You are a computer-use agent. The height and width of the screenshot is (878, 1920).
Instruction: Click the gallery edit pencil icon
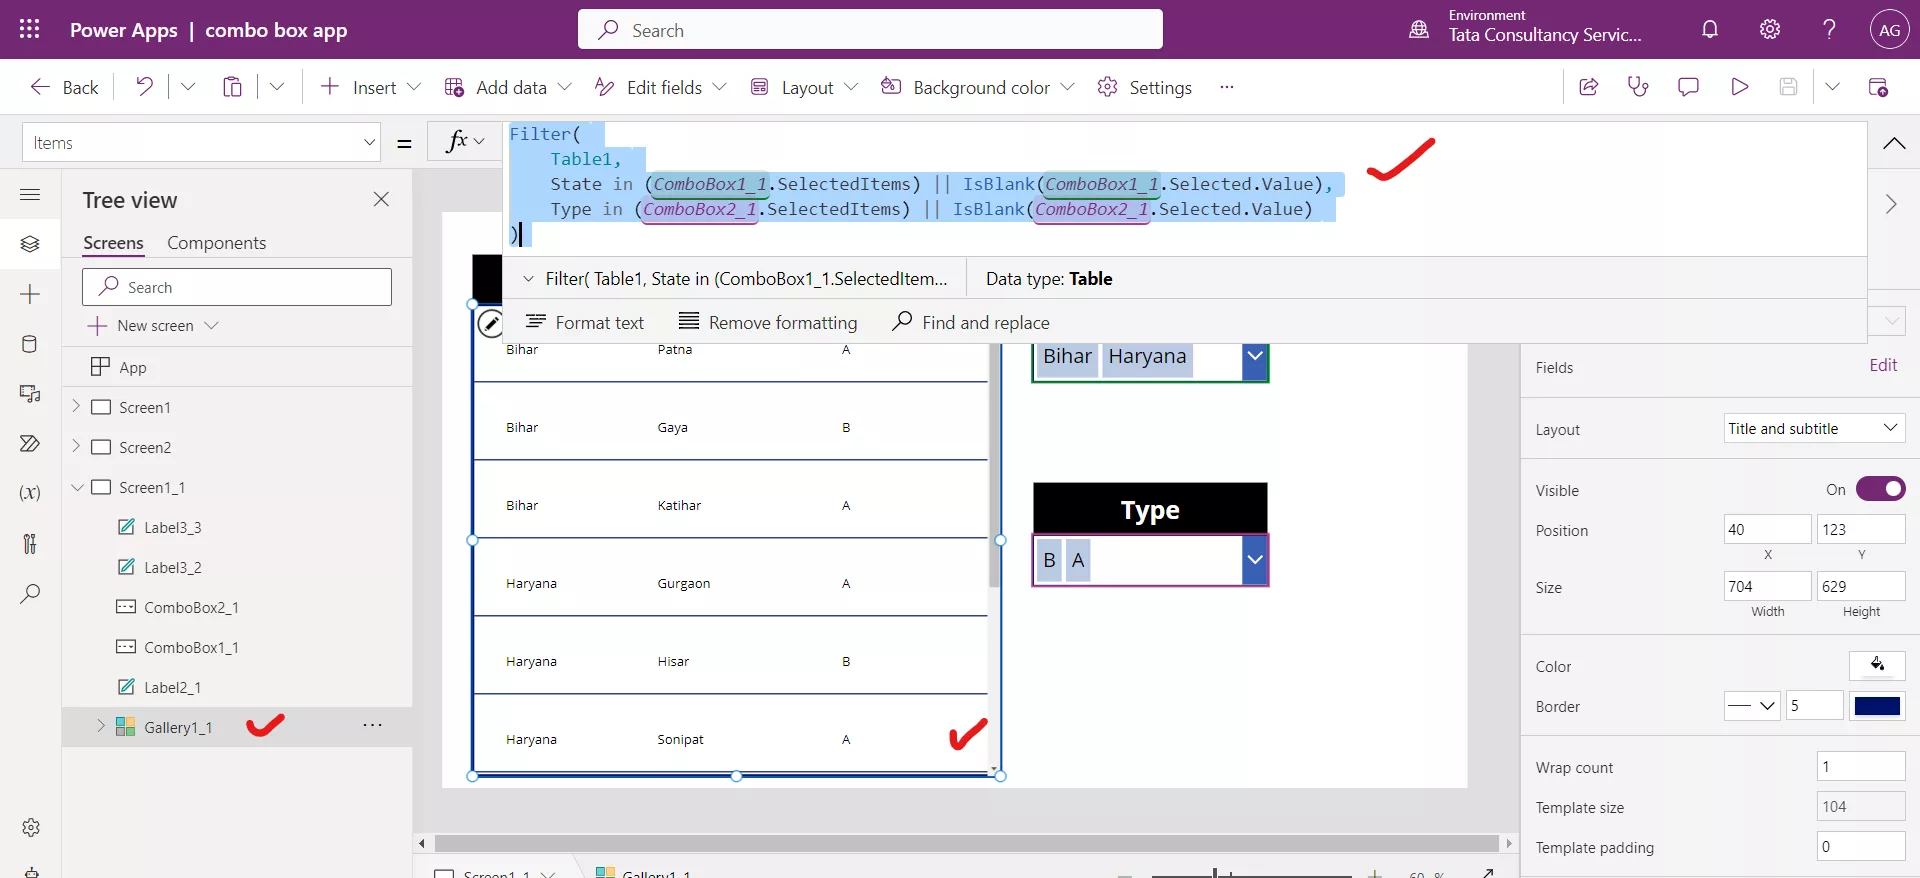(x=490, y=323)
